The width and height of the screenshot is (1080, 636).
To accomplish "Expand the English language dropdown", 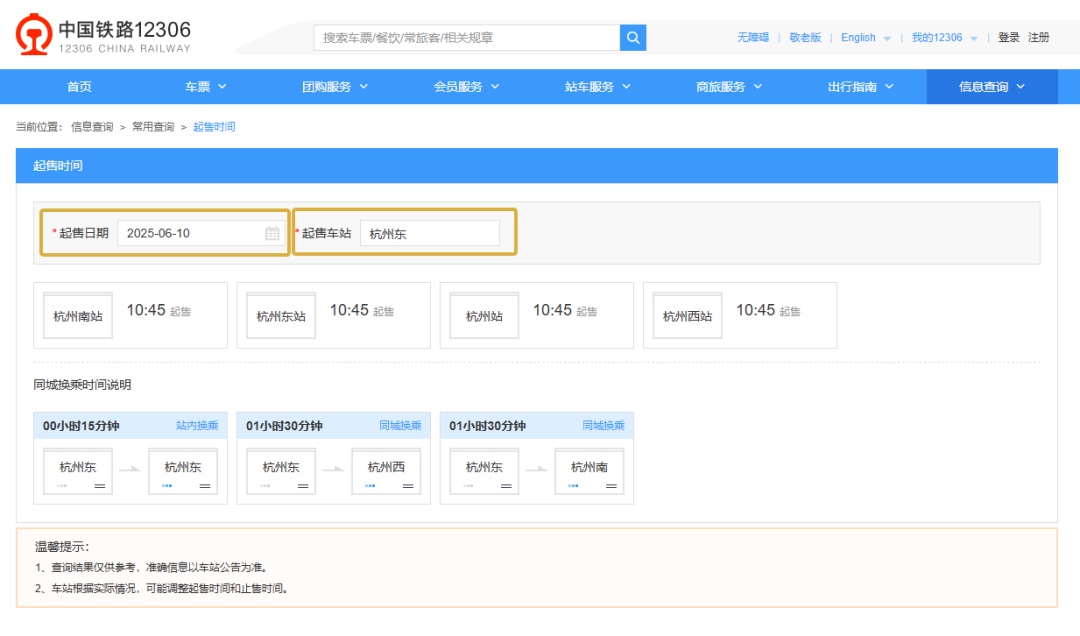I will point(866,38).
